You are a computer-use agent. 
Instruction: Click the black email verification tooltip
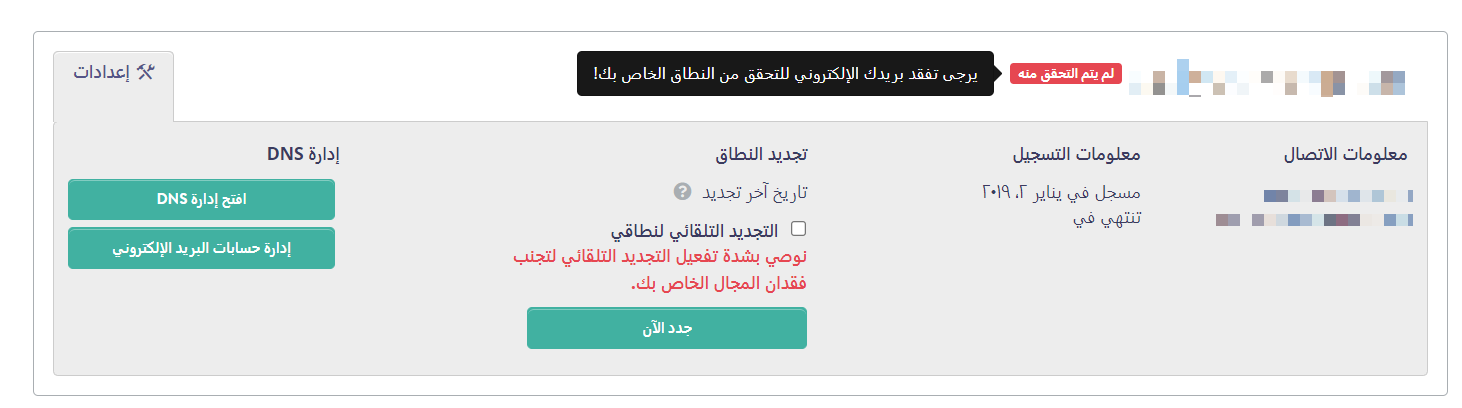coord(785,74)
